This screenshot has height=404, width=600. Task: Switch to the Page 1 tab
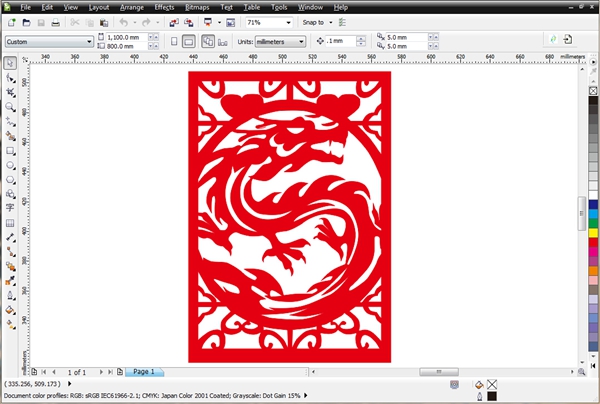point(144,372)
